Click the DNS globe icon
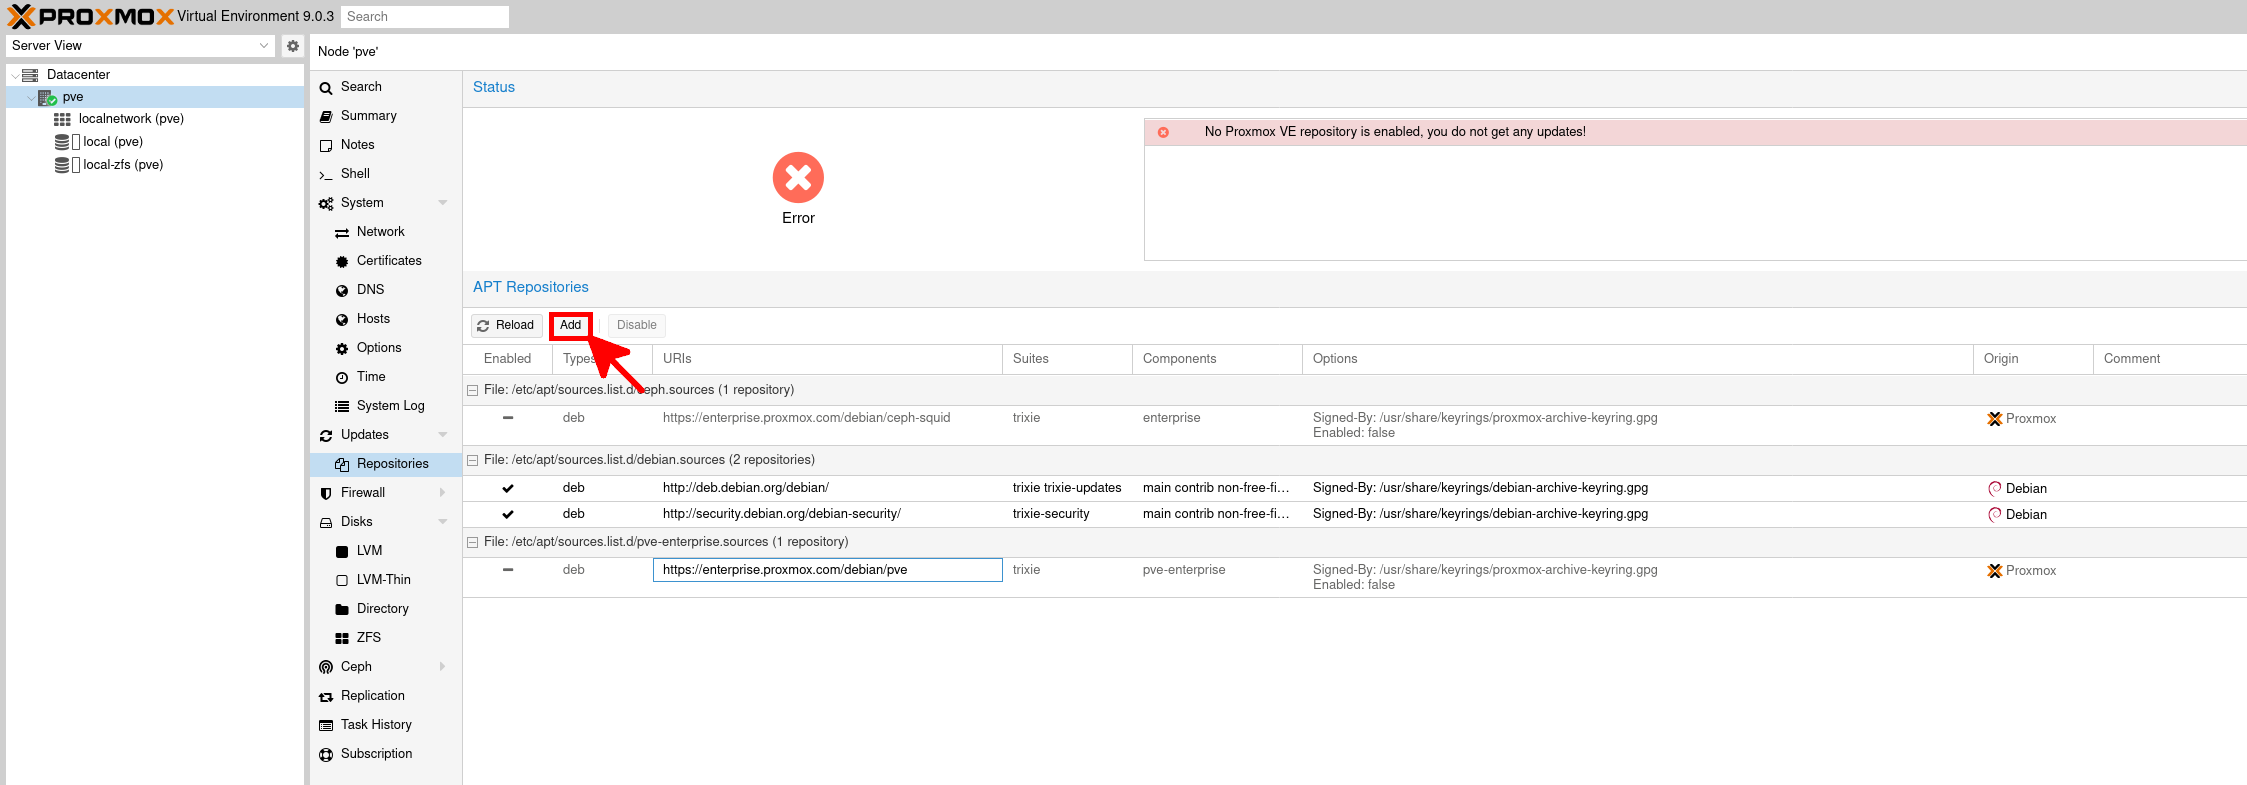 (x=342, y=291)
